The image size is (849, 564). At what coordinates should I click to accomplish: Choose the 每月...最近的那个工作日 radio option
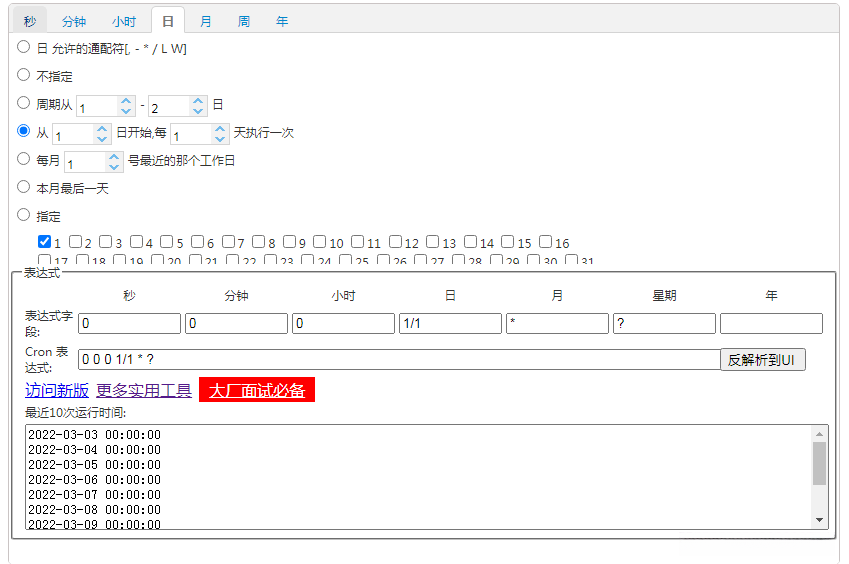coord(23,159)
